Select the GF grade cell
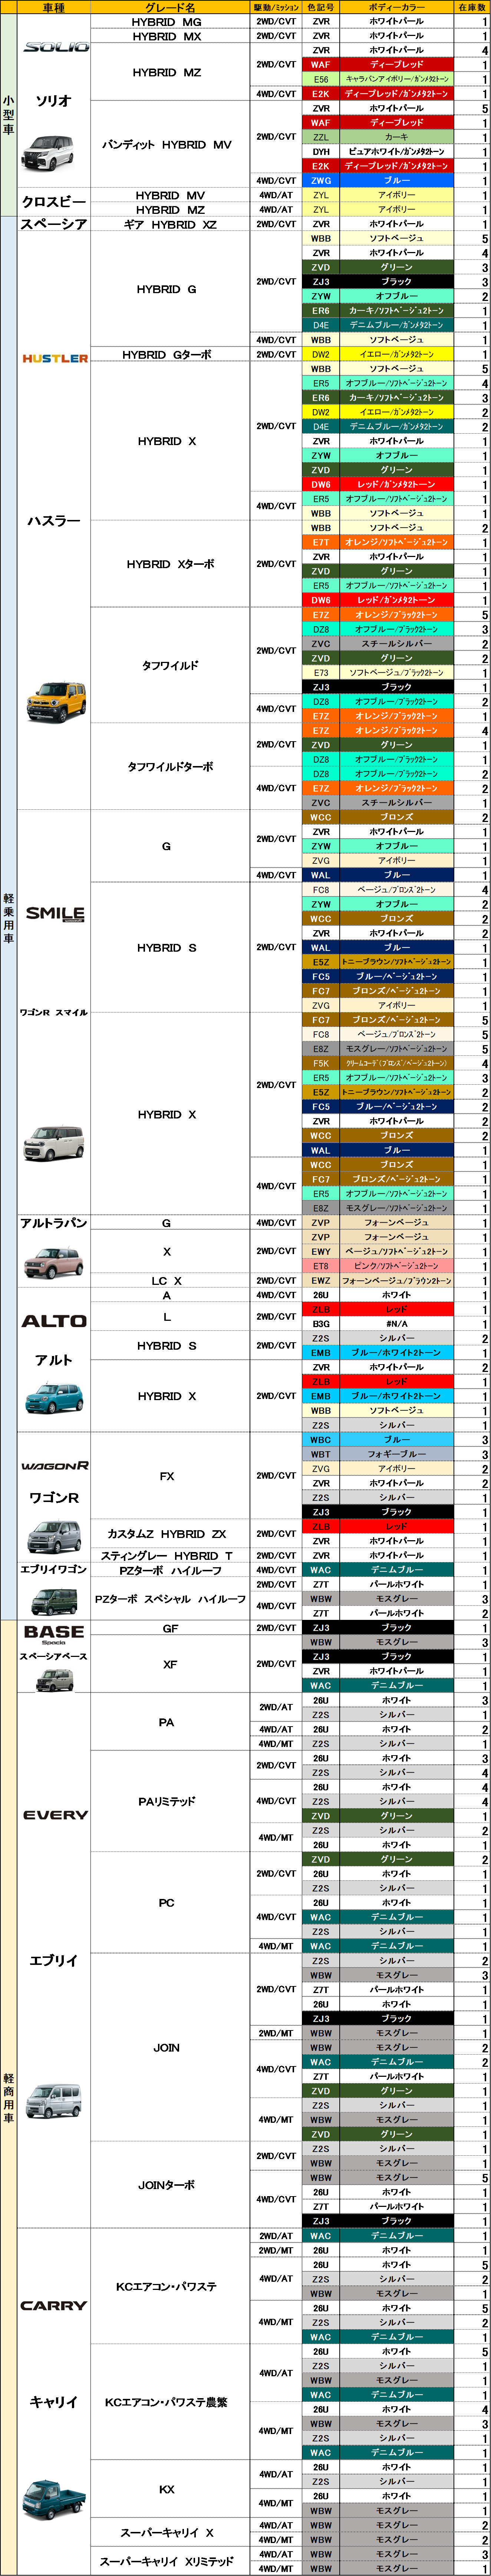Image resolution: width=491 pixels, height=2576 pixels. tap(170, 1628)
